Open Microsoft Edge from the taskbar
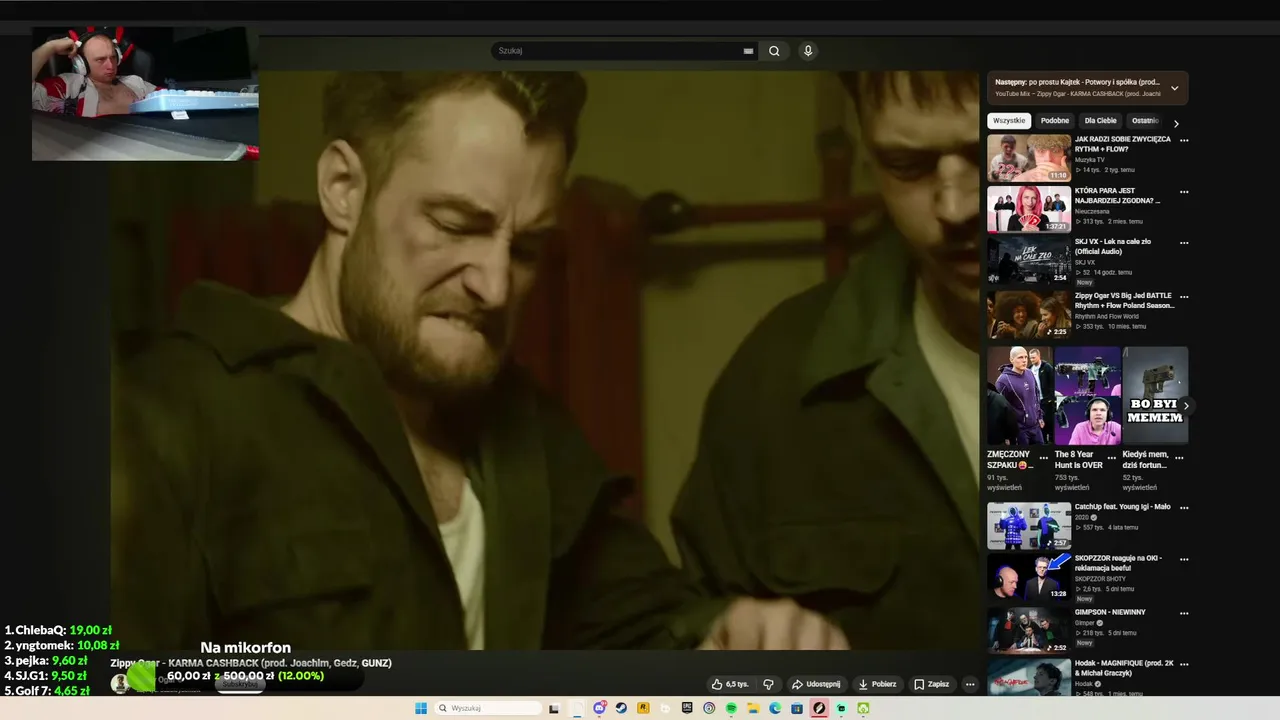The width and height of the screenshot is (1280, 720). (x=775, y=708)
